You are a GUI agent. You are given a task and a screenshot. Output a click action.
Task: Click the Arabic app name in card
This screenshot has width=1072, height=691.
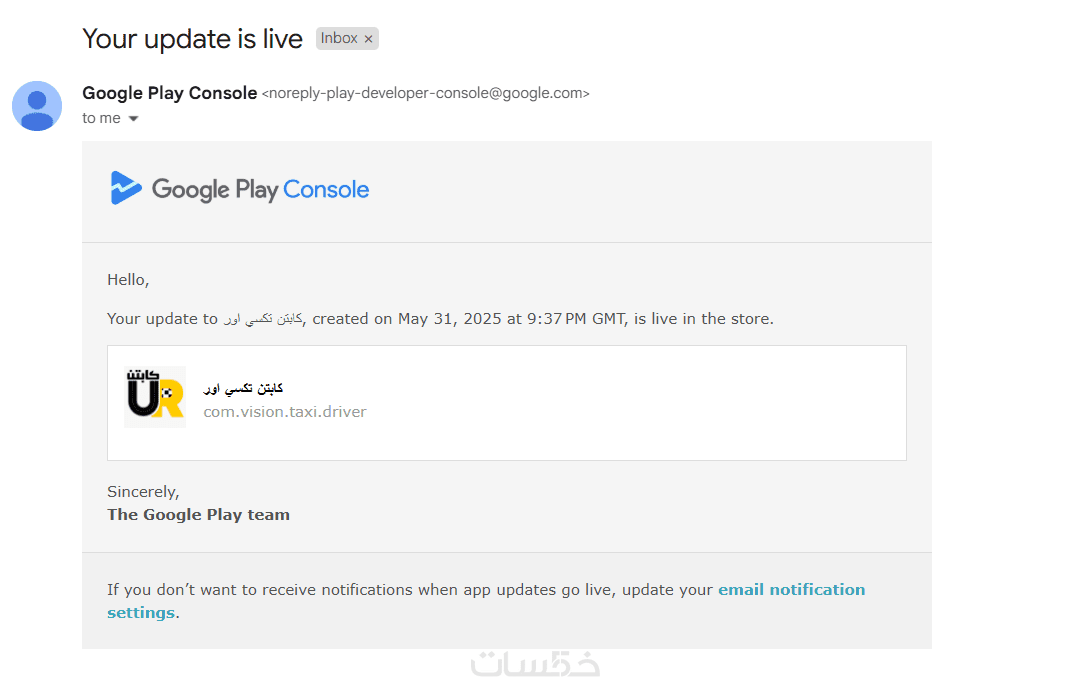pos(243,388)
